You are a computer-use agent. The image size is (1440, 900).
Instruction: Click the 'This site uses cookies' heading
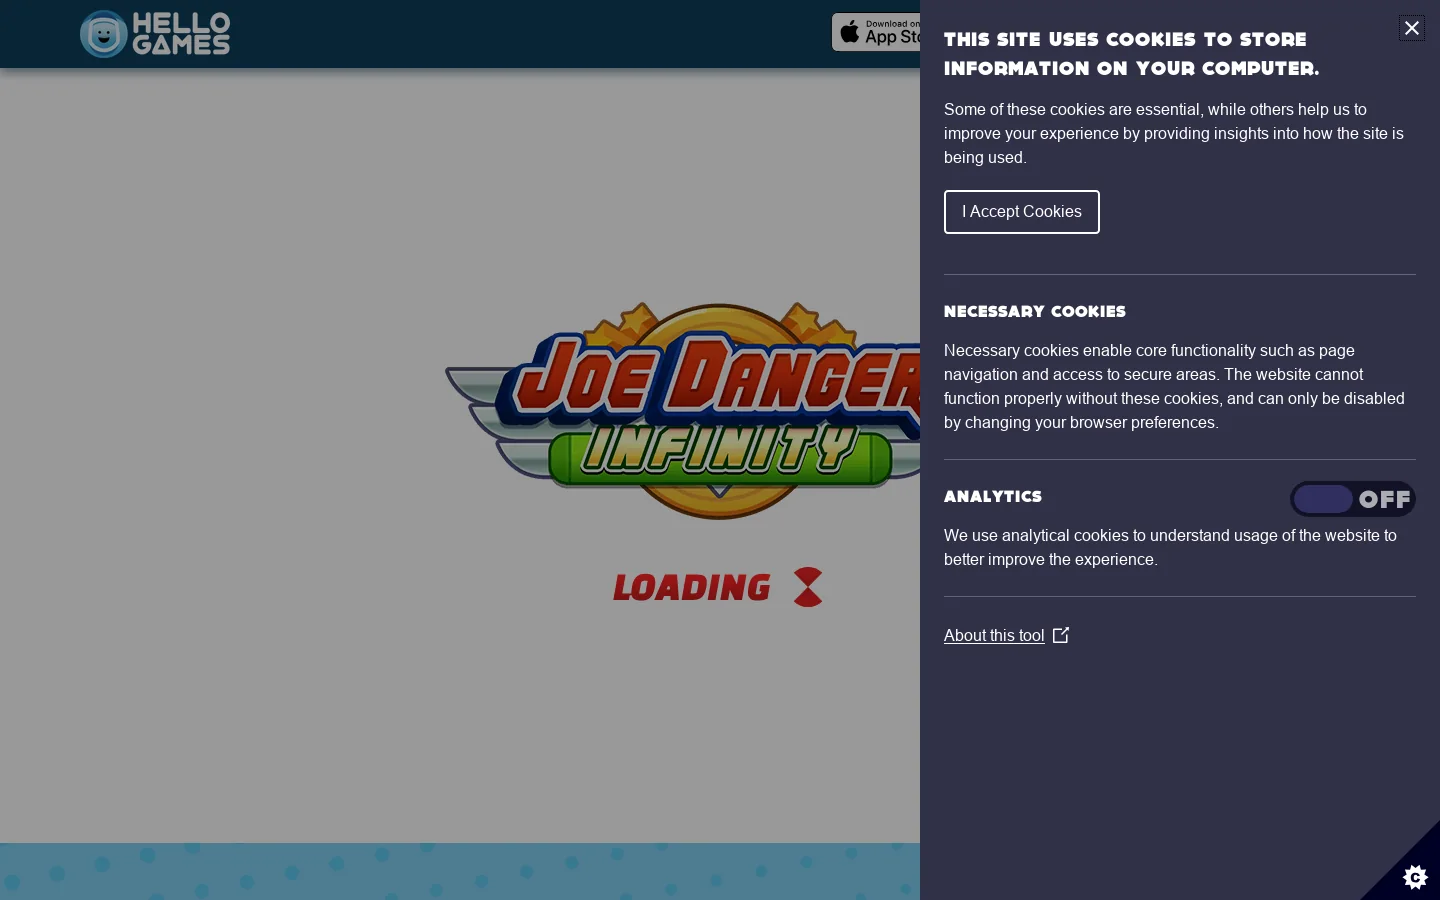pyautogui.click(x=1132, y=54)
